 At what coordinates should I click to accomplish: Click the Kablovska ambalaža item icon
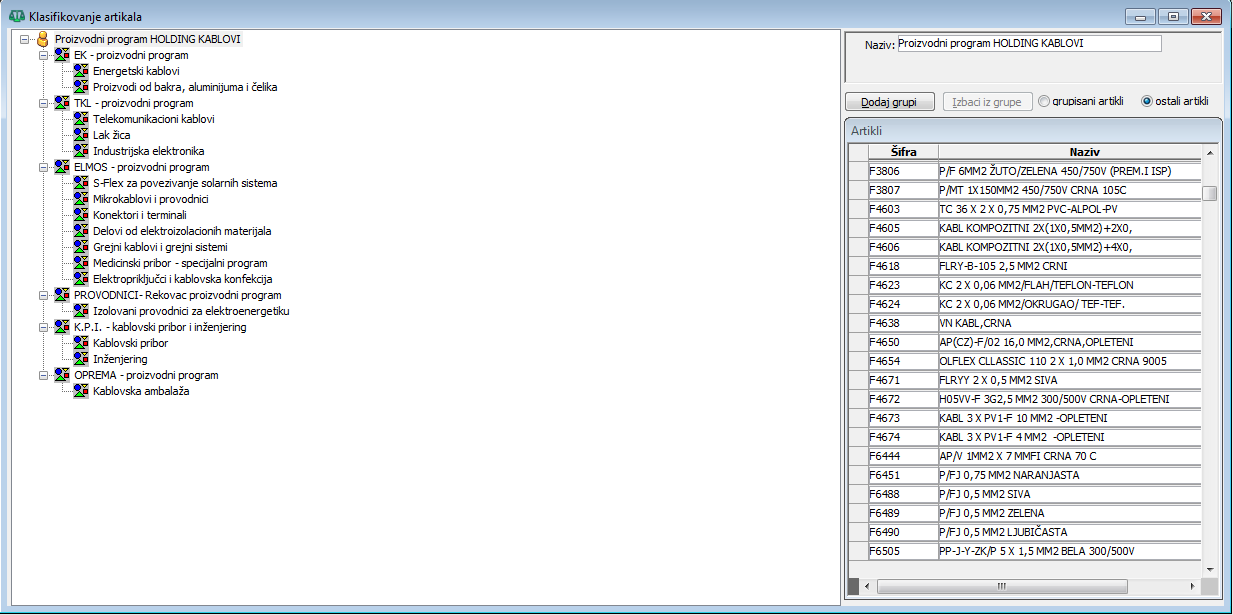click(81, 391)
